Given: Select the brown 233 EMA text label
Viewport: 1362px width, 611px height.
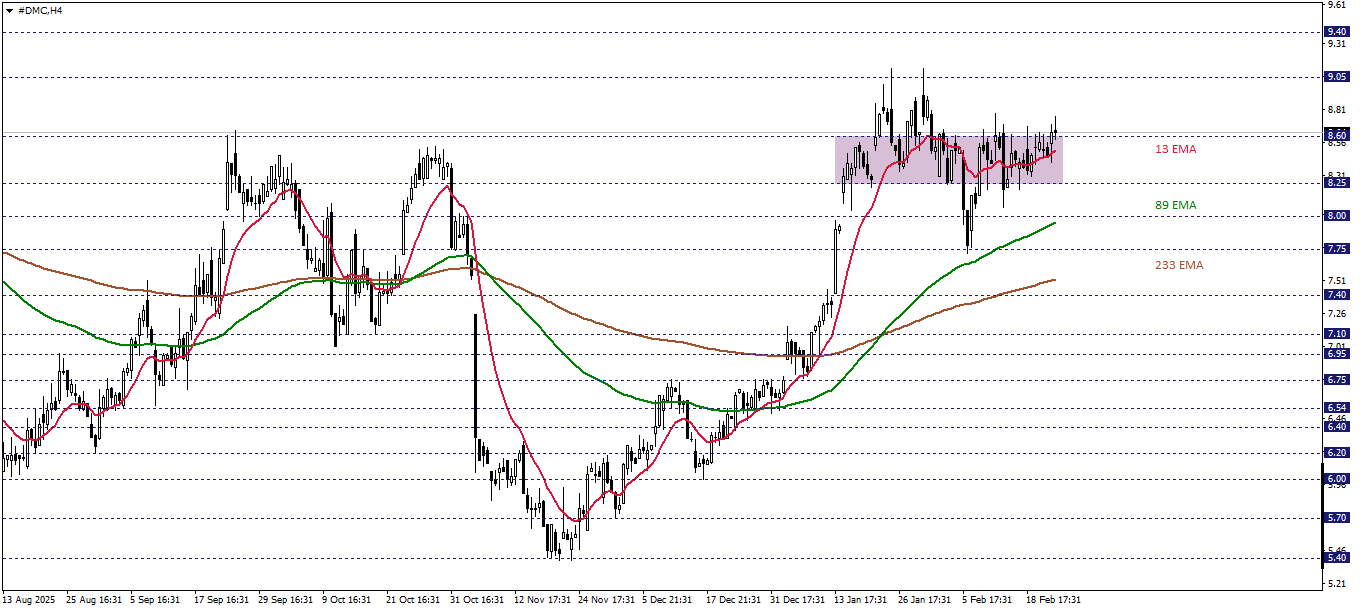Looking at the screenshot, I should [x=1177, y=265].
